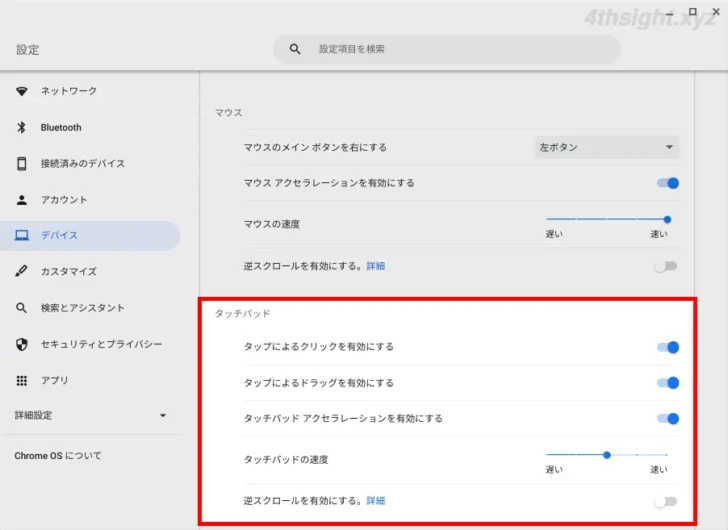Click the account person icon
The height and width of the screenshot is (530, 728).
click(21, 200)
